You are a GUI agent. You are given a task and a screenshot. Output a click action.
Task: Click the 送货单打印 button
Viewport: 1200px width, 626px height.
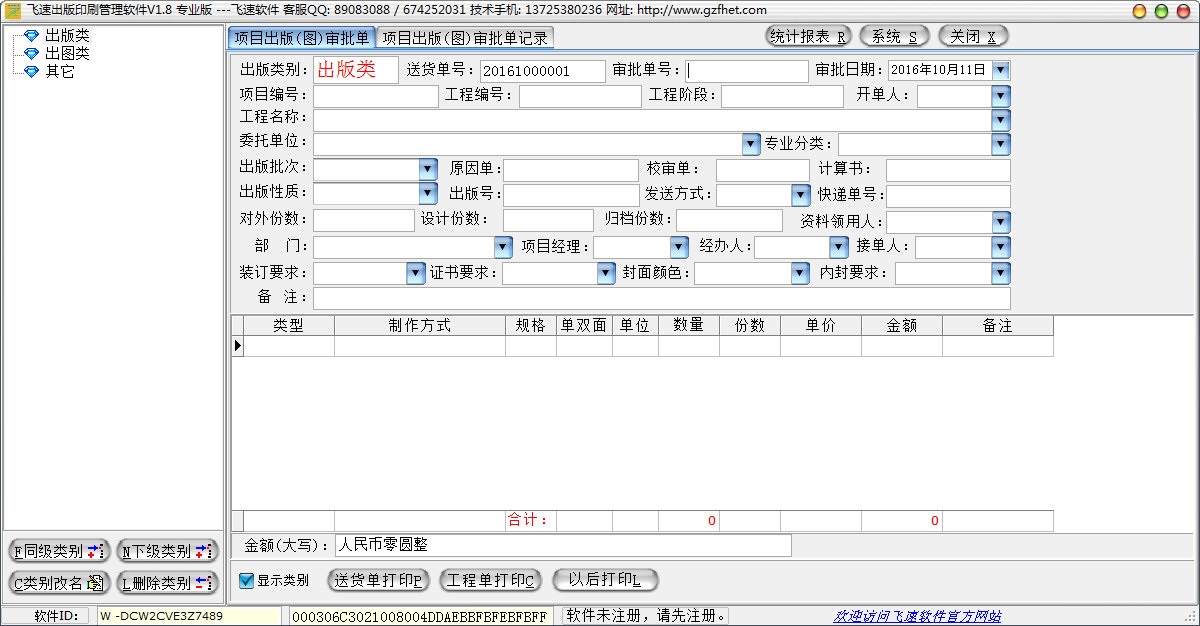coord(379,580)
